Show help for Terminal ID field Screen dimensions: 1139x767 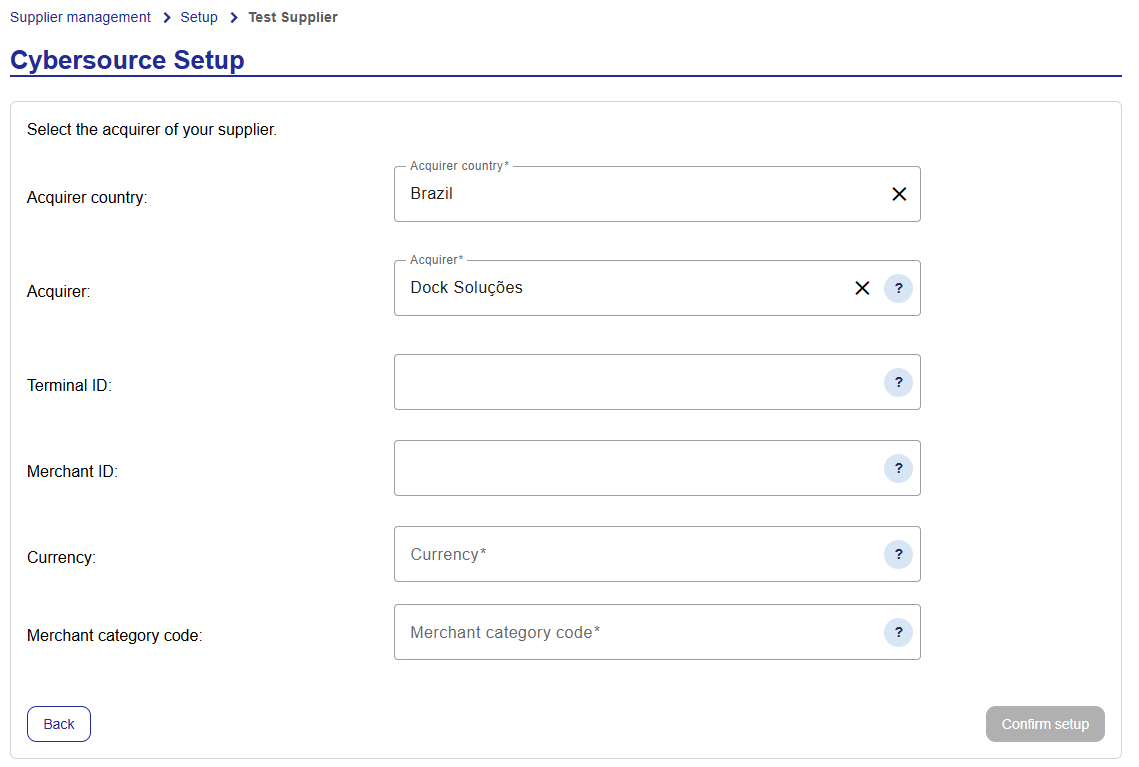pos(898,382)
